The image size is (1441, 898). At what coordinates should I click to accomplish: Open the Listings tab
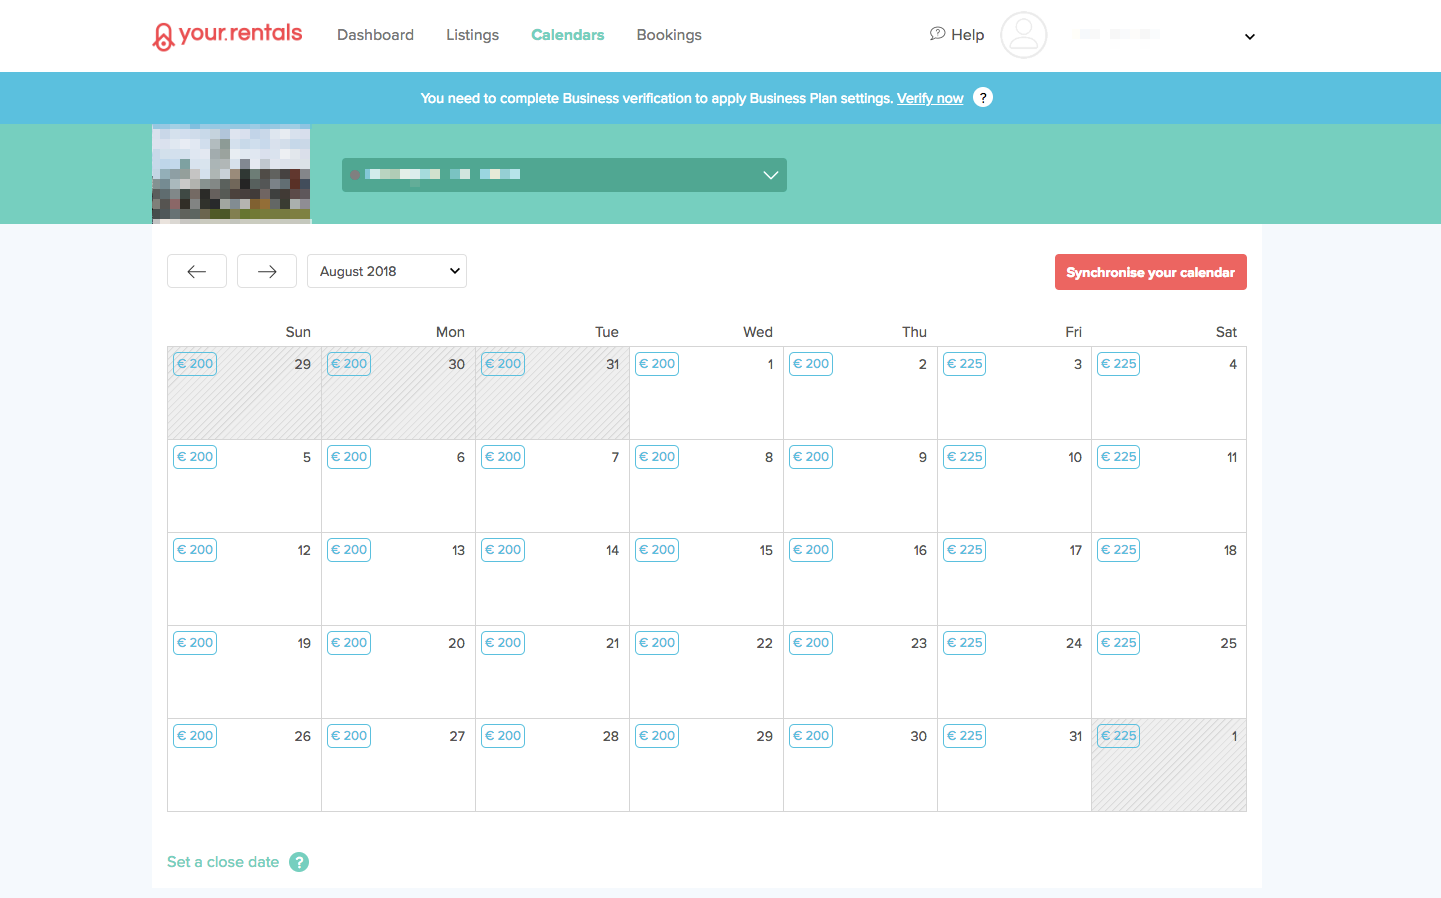(x=472, y=35)
